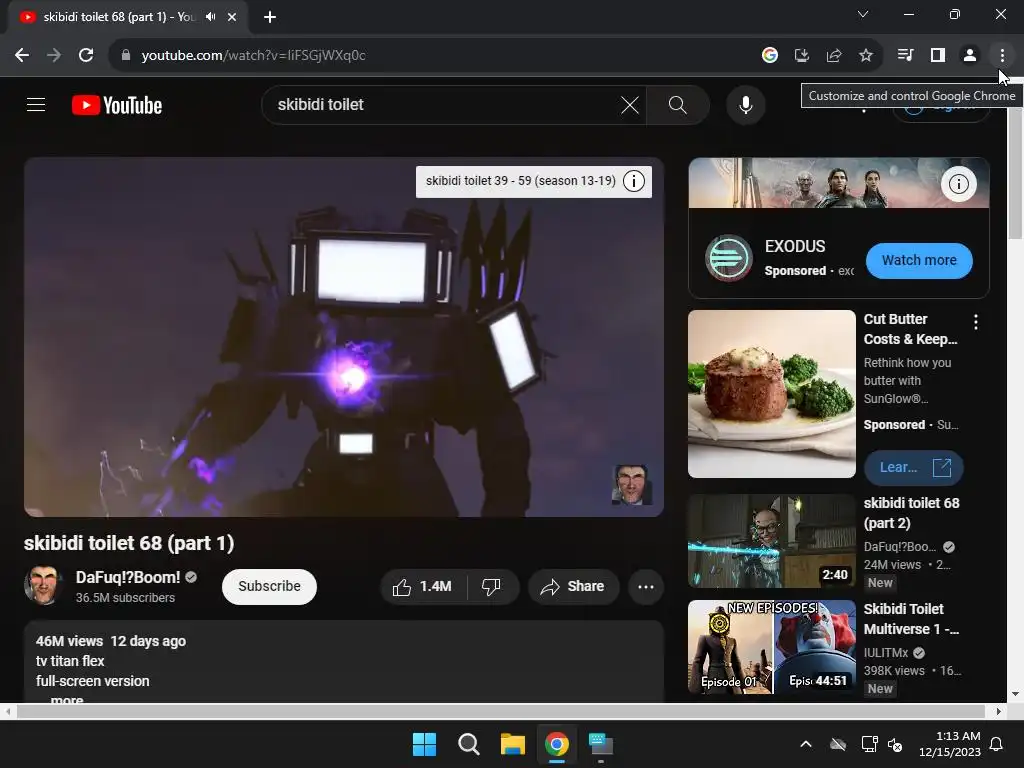Open File Explorer from taskbar
1024x768 pixels.
pos(513,744)
